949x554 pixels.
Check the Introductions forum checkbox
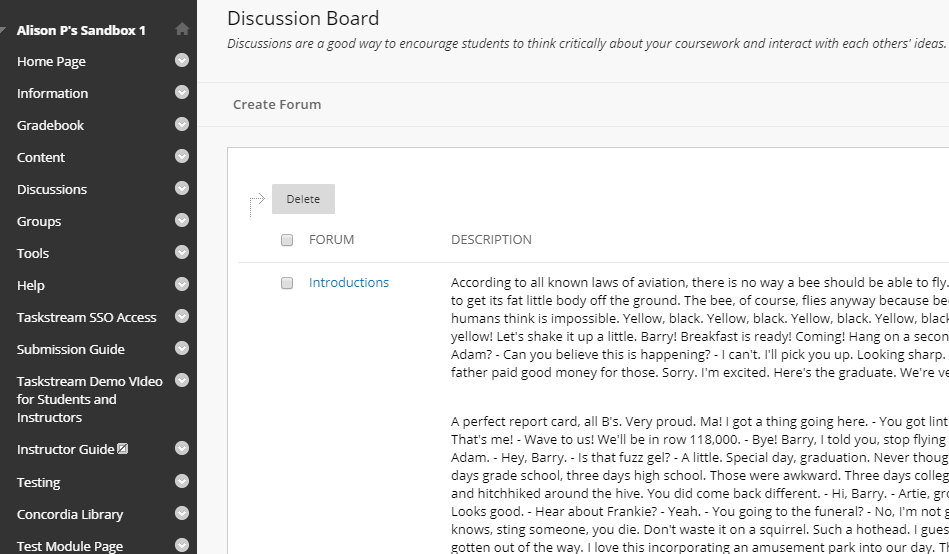tap(287, 283)
